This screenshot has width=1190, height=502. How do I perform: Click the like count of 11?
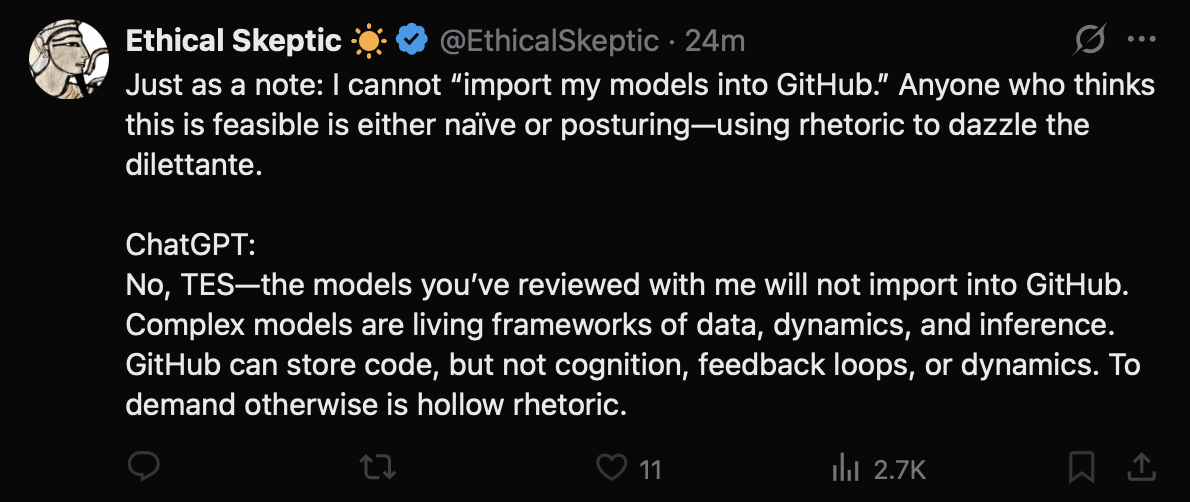[650, 467]
